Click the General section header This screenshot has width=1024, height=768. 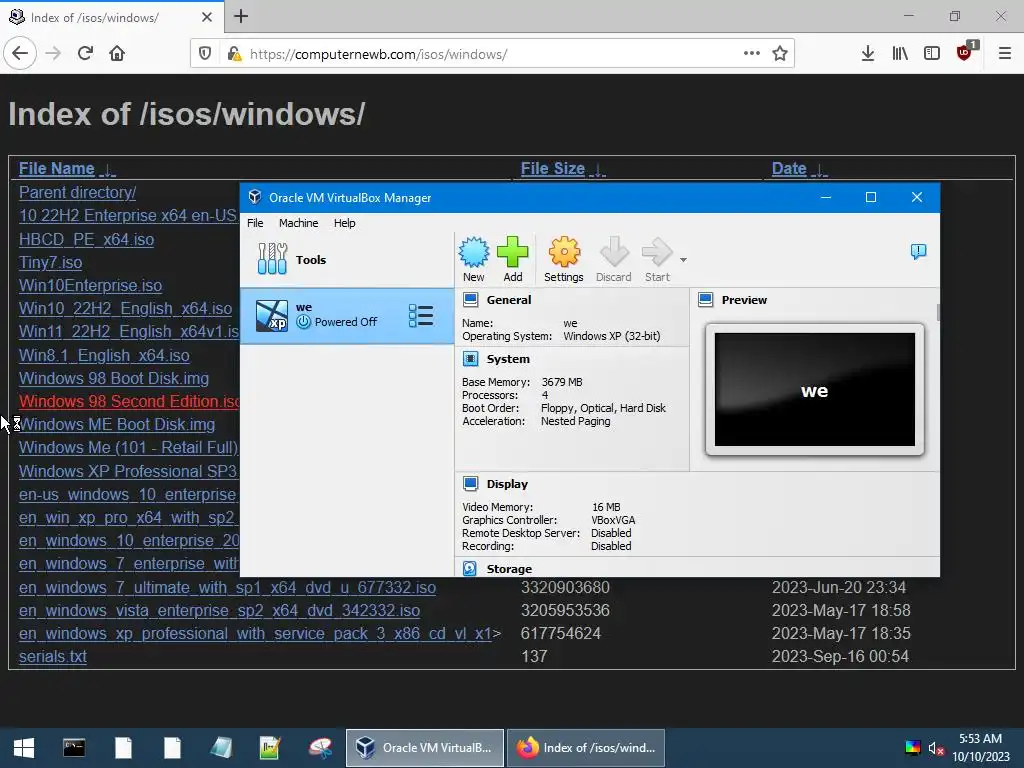pyautogui.click(x=508, y=300)
